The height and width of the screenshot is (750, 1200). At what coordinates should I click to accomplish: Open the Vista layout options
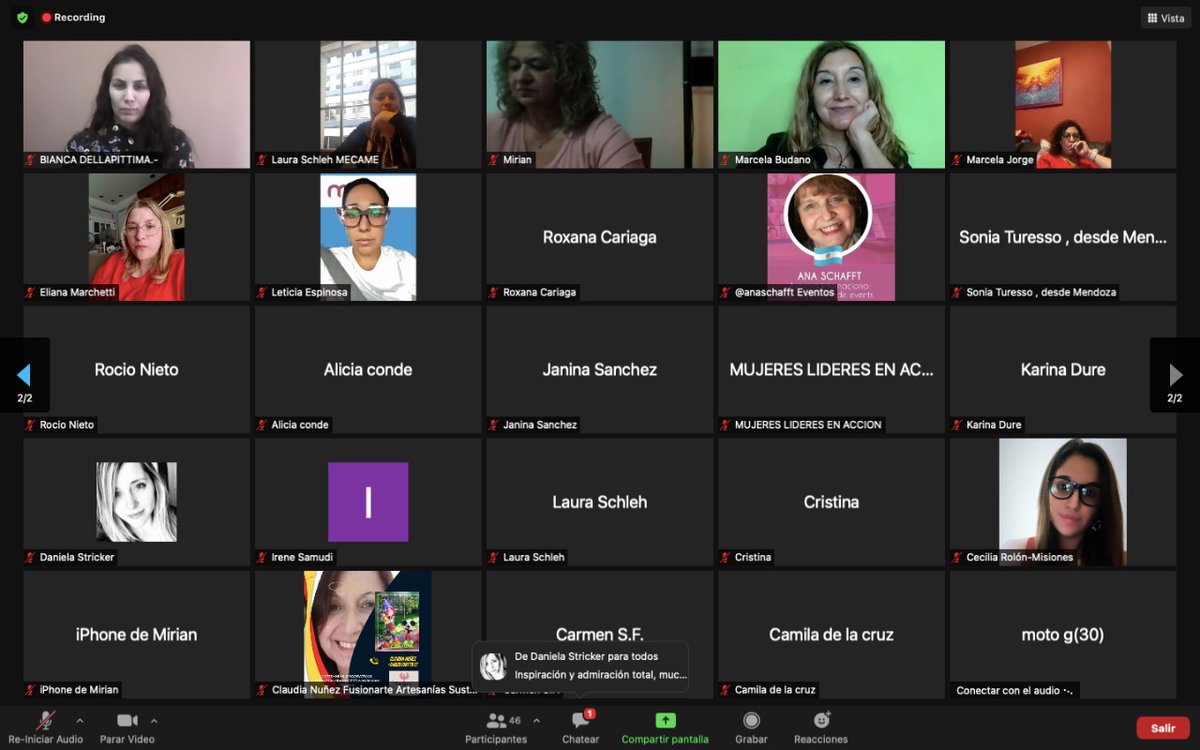[1166, 18]
